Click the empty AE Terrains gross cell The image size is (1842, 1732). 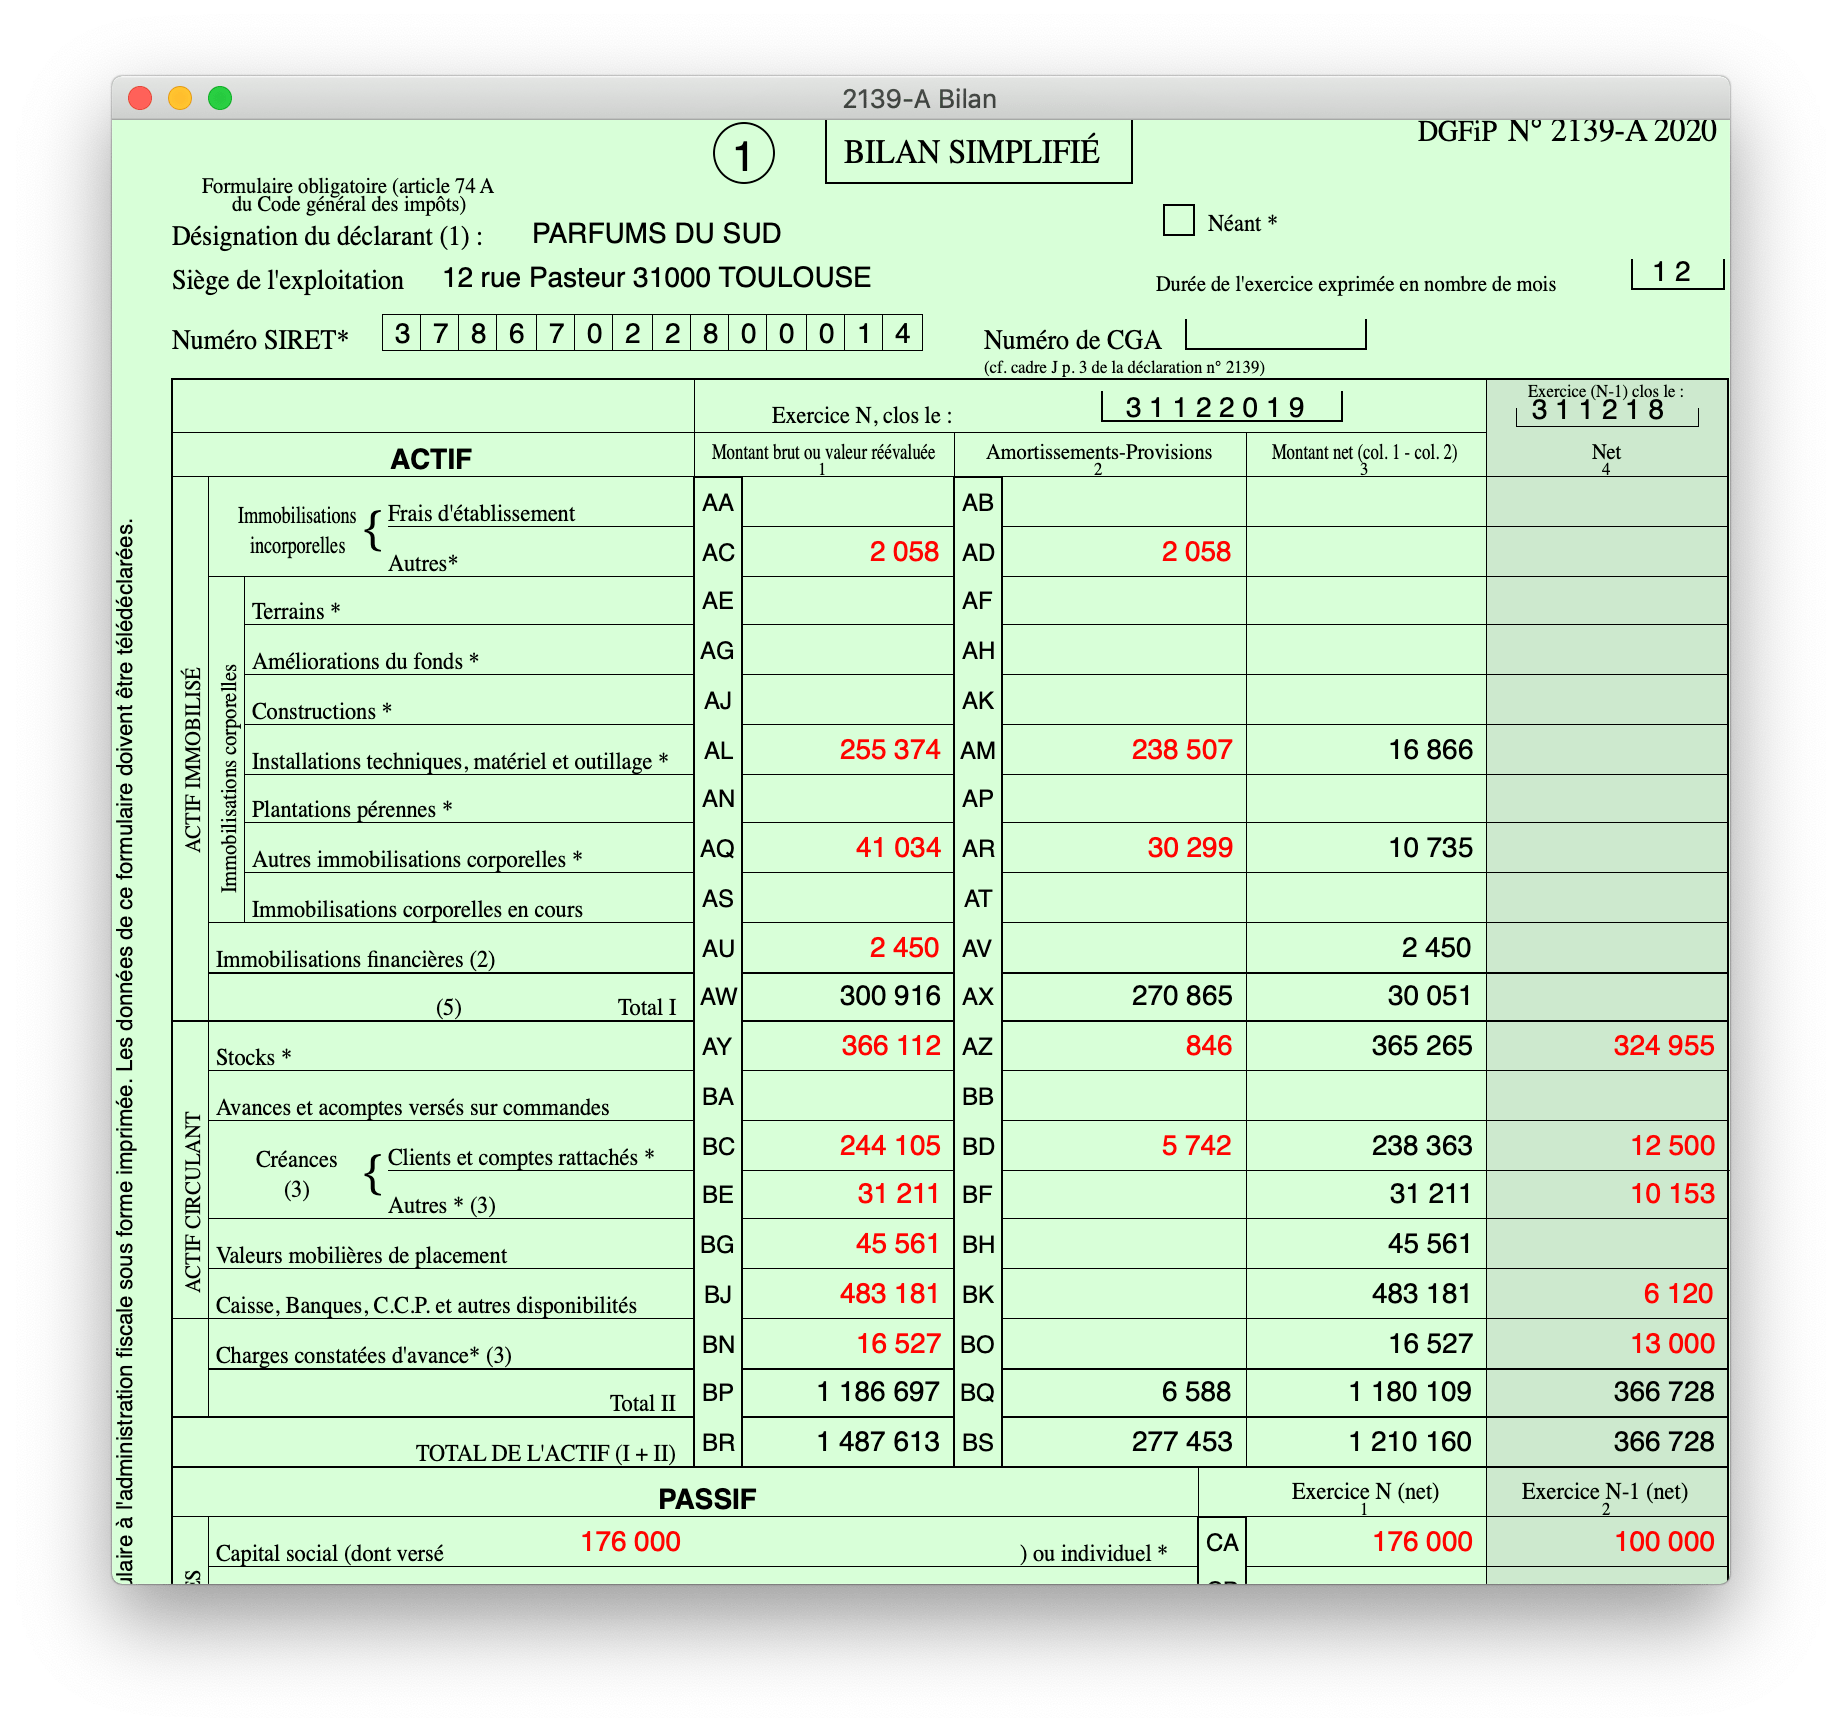848,600
